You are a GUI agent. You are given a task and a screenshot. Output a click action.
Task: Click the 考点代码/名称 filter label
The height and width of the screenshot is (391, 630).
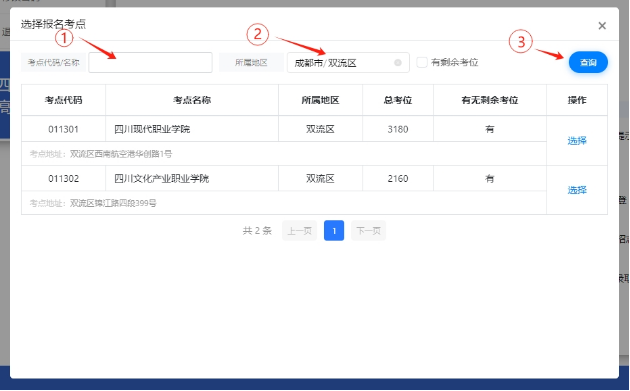coord(53,63)
